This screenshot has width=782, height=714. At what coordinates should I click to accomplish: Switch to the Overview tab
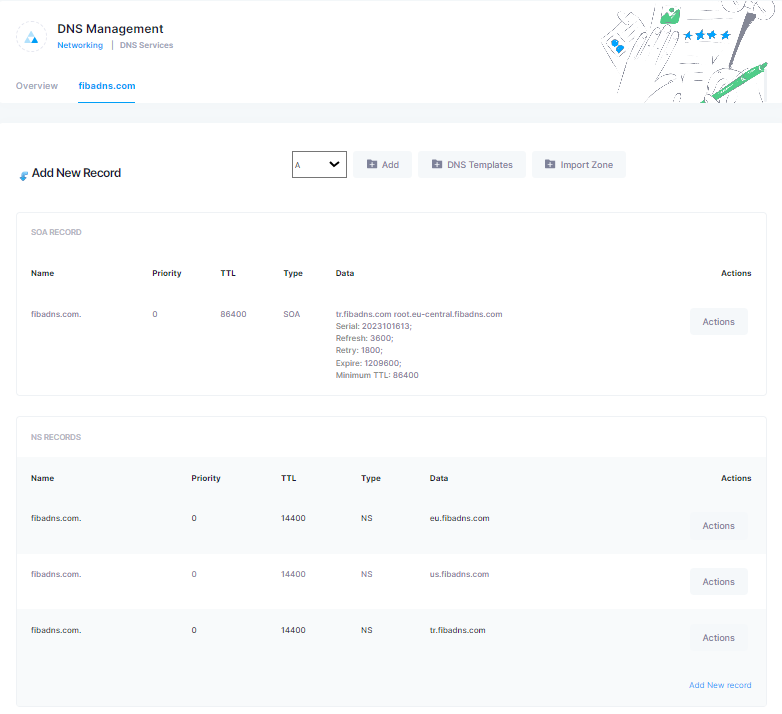point(37,86)
